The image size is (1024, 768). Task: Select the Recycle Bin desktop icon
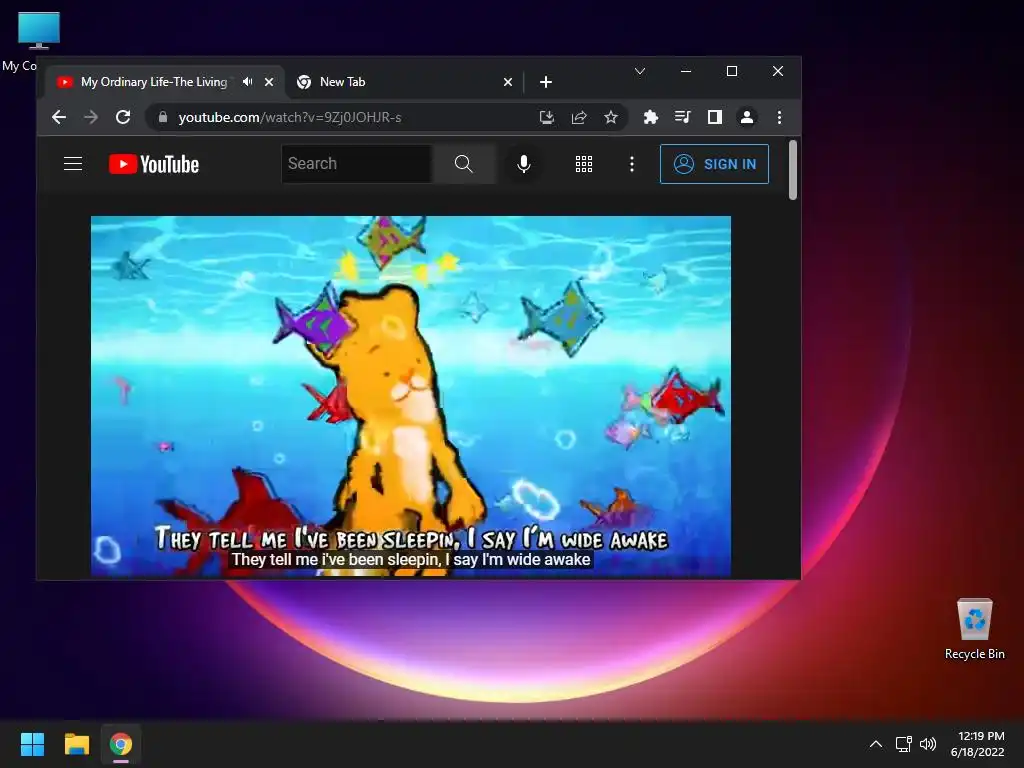pos(974,629)
